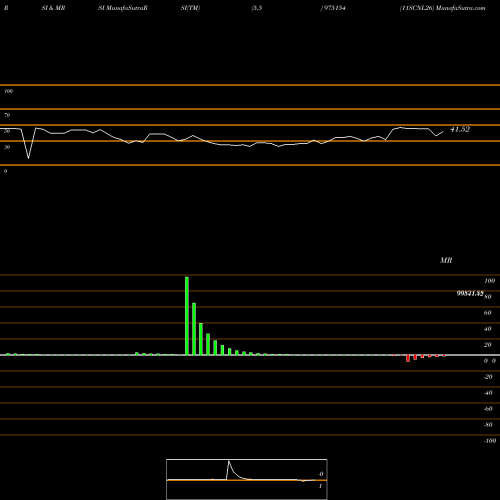Click the largest red histogram bar
The height and width of the screenshot is (500, 500).
[408, 358]
